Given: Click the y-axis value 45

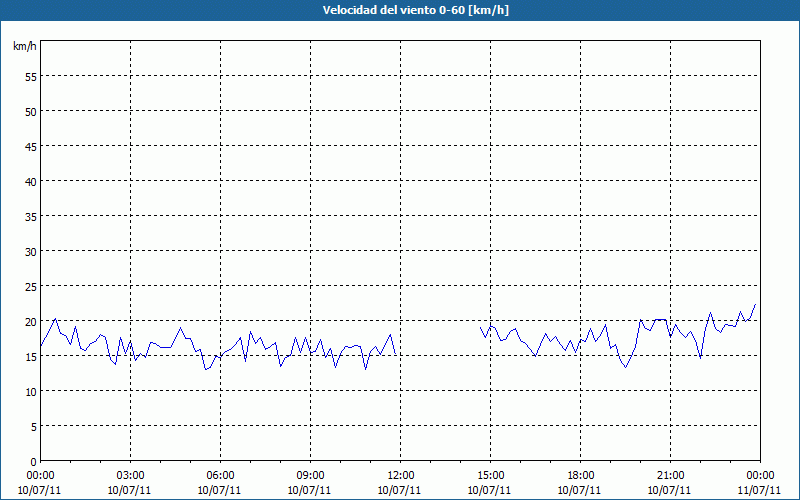Looking at the screenshot, I should tap(31, 146).
